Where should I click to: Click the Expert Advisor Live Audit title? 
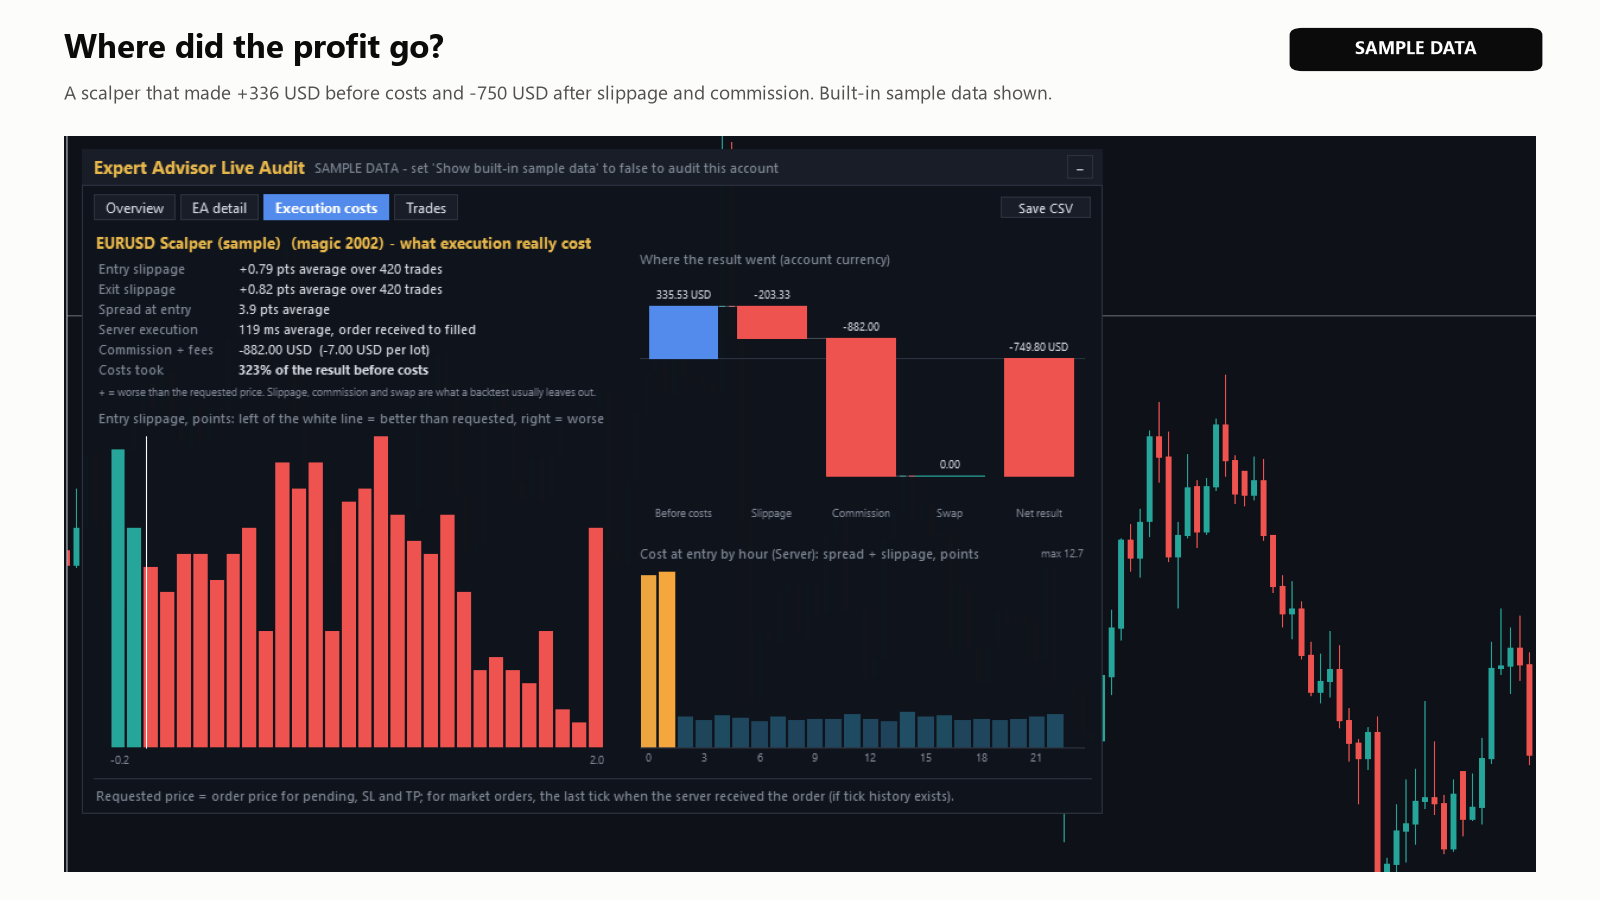coord(199,168)
